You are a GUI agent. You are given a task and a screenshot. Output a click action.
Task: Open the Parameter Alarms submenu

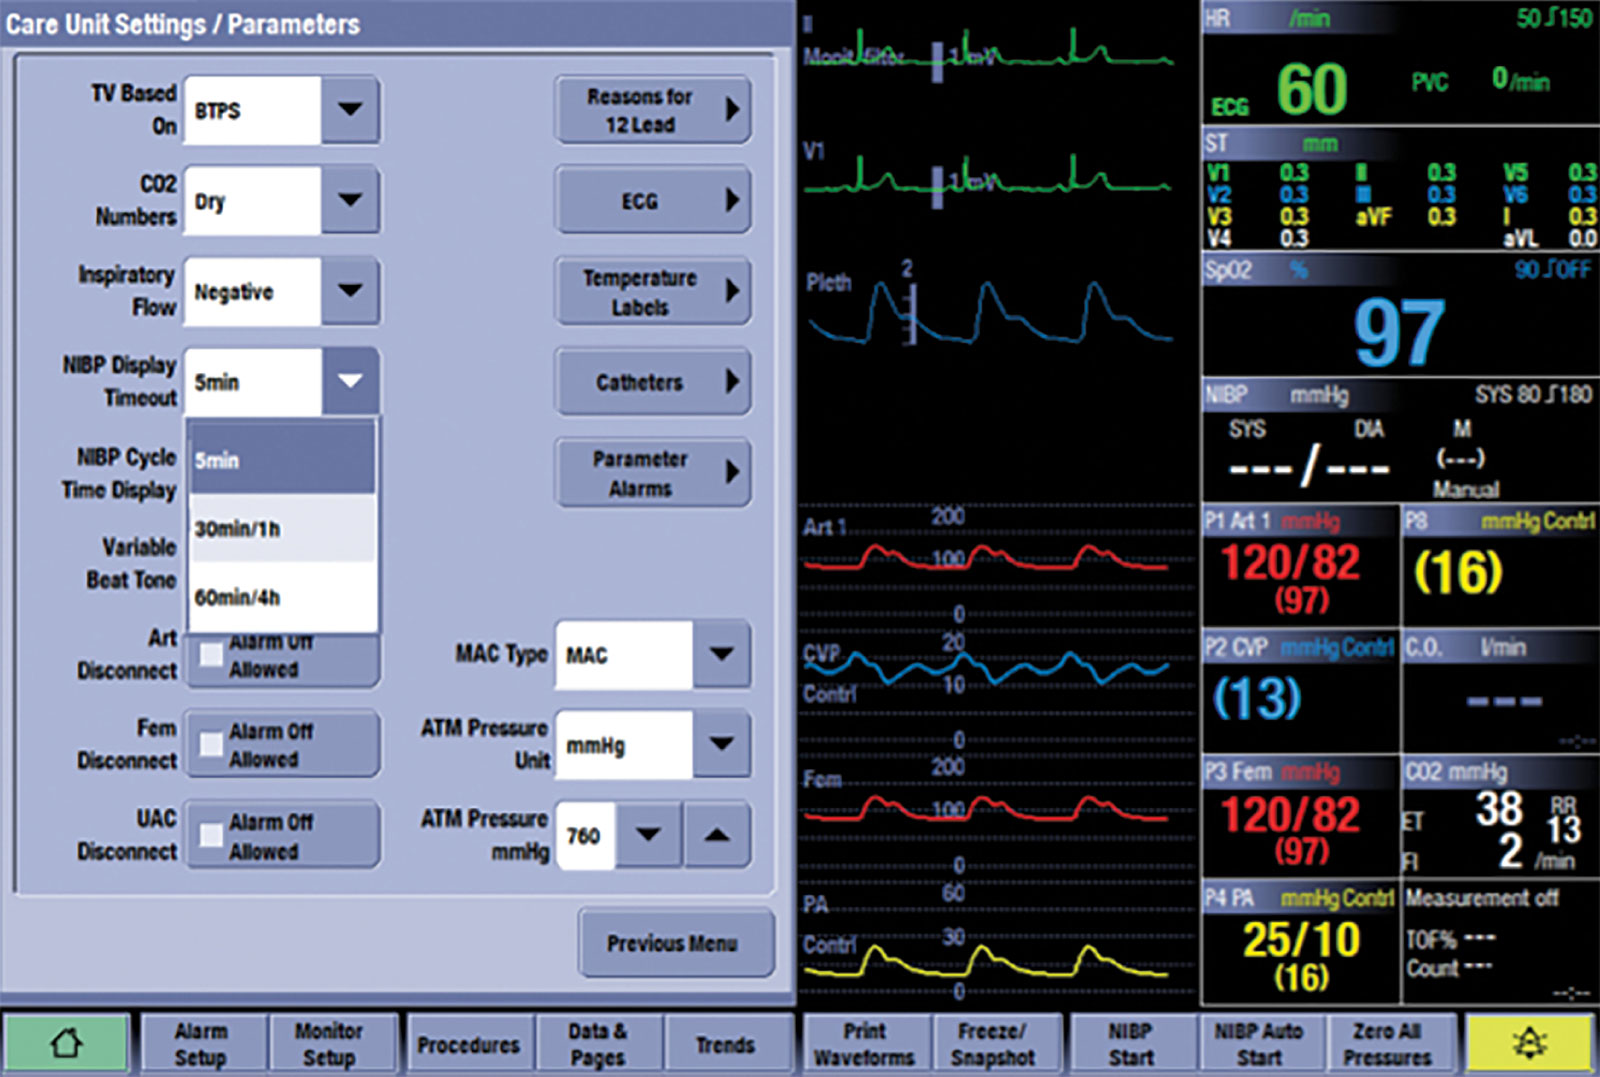coord(652,472)
